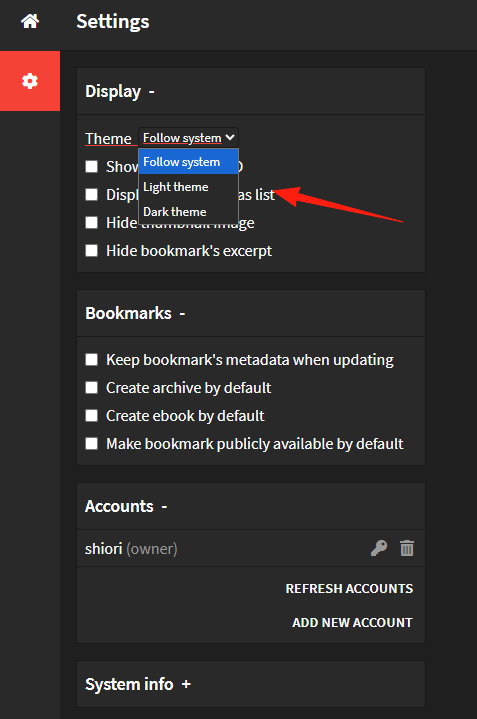The height and width of the screenshot is (719, 477).
Task: Click REFRESH ACCOUNTS
Action: [x=349, y=588]
